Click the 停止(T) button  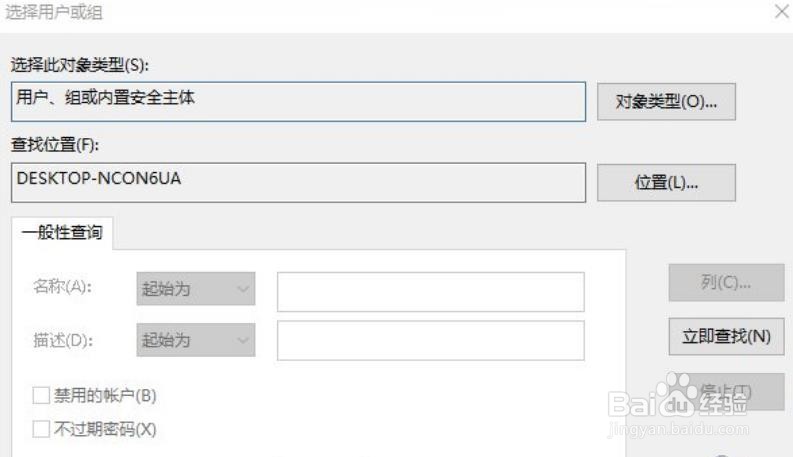pos(726,392)
